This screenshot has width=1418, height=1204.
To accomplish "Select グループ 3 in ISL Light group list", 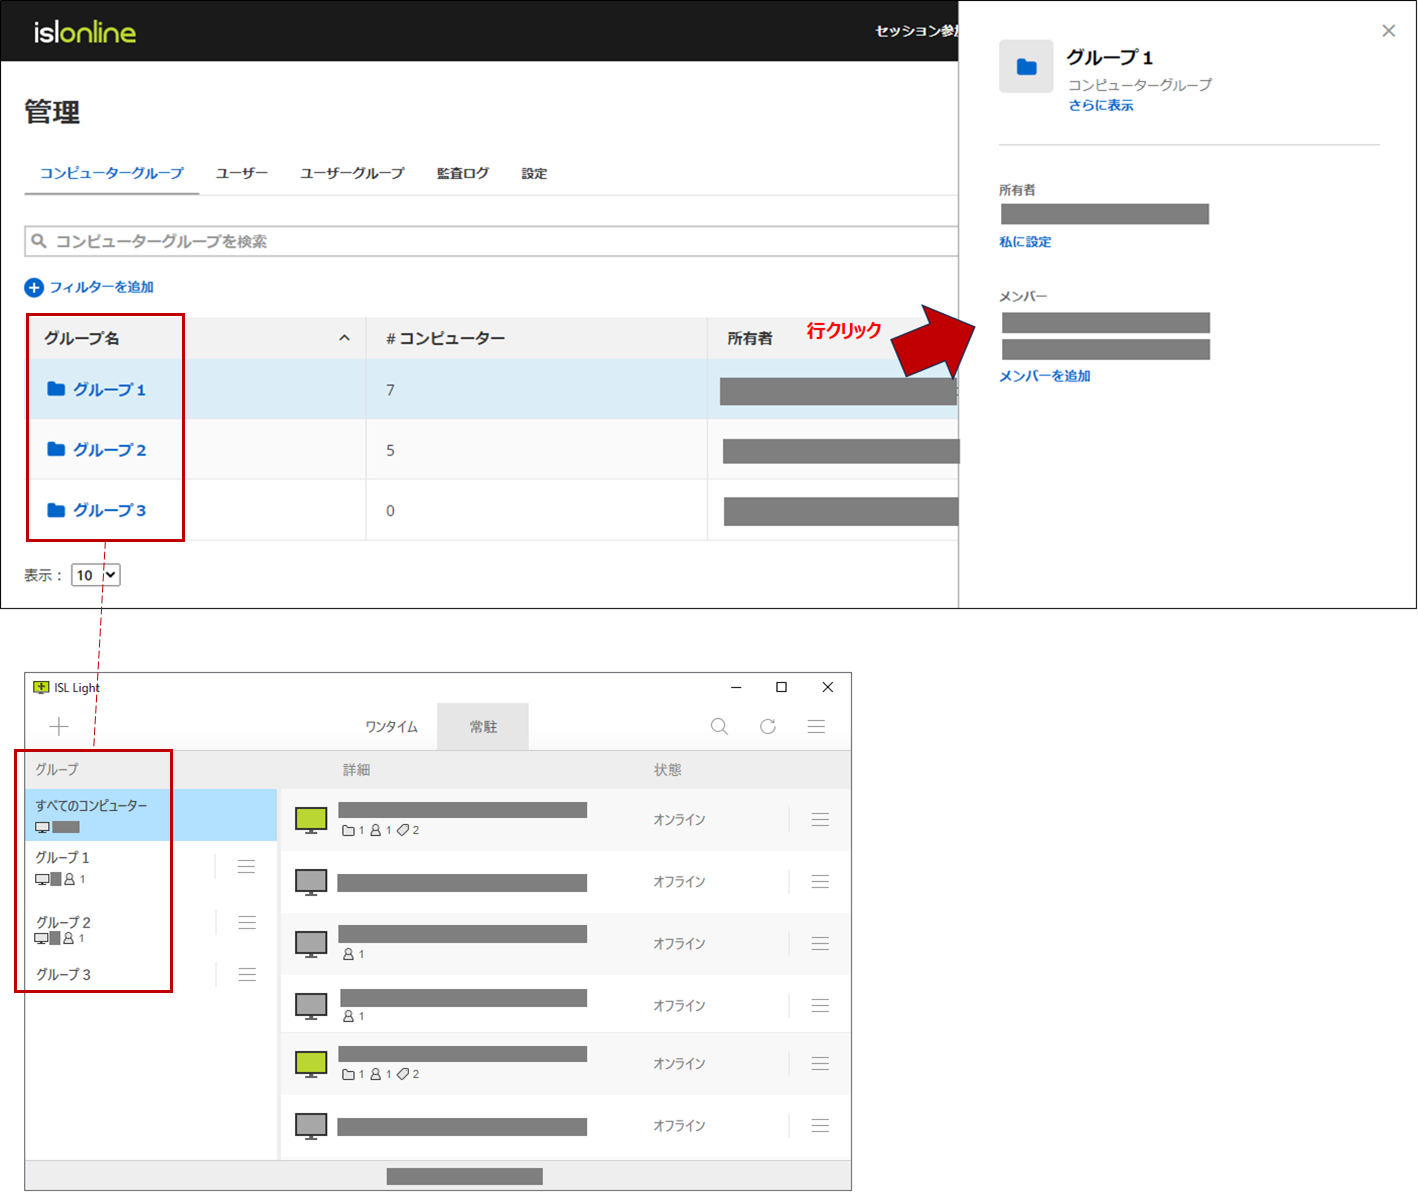I will click(x=63, y=974).
